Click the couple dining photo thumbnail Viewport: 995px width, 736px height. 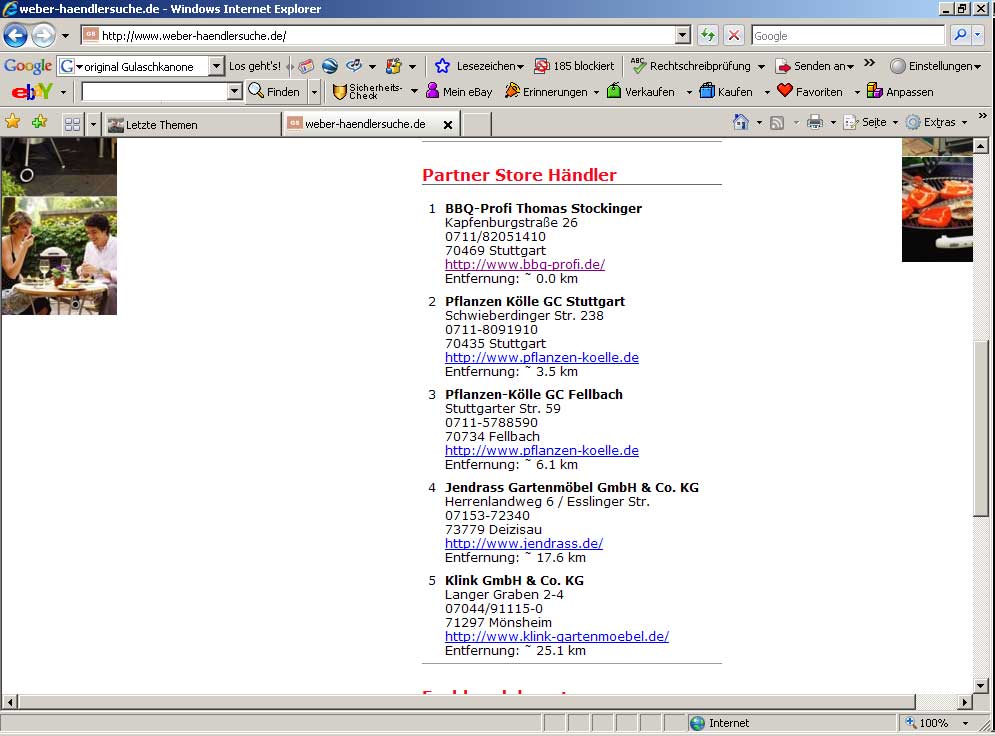tap(59, 256)
